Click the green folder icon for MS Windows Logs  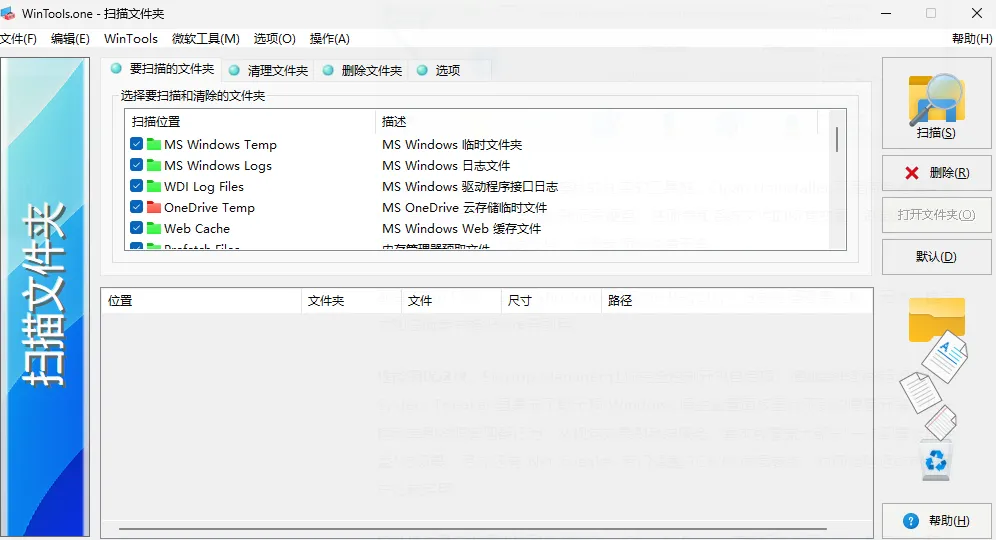[x=154, y=165]
